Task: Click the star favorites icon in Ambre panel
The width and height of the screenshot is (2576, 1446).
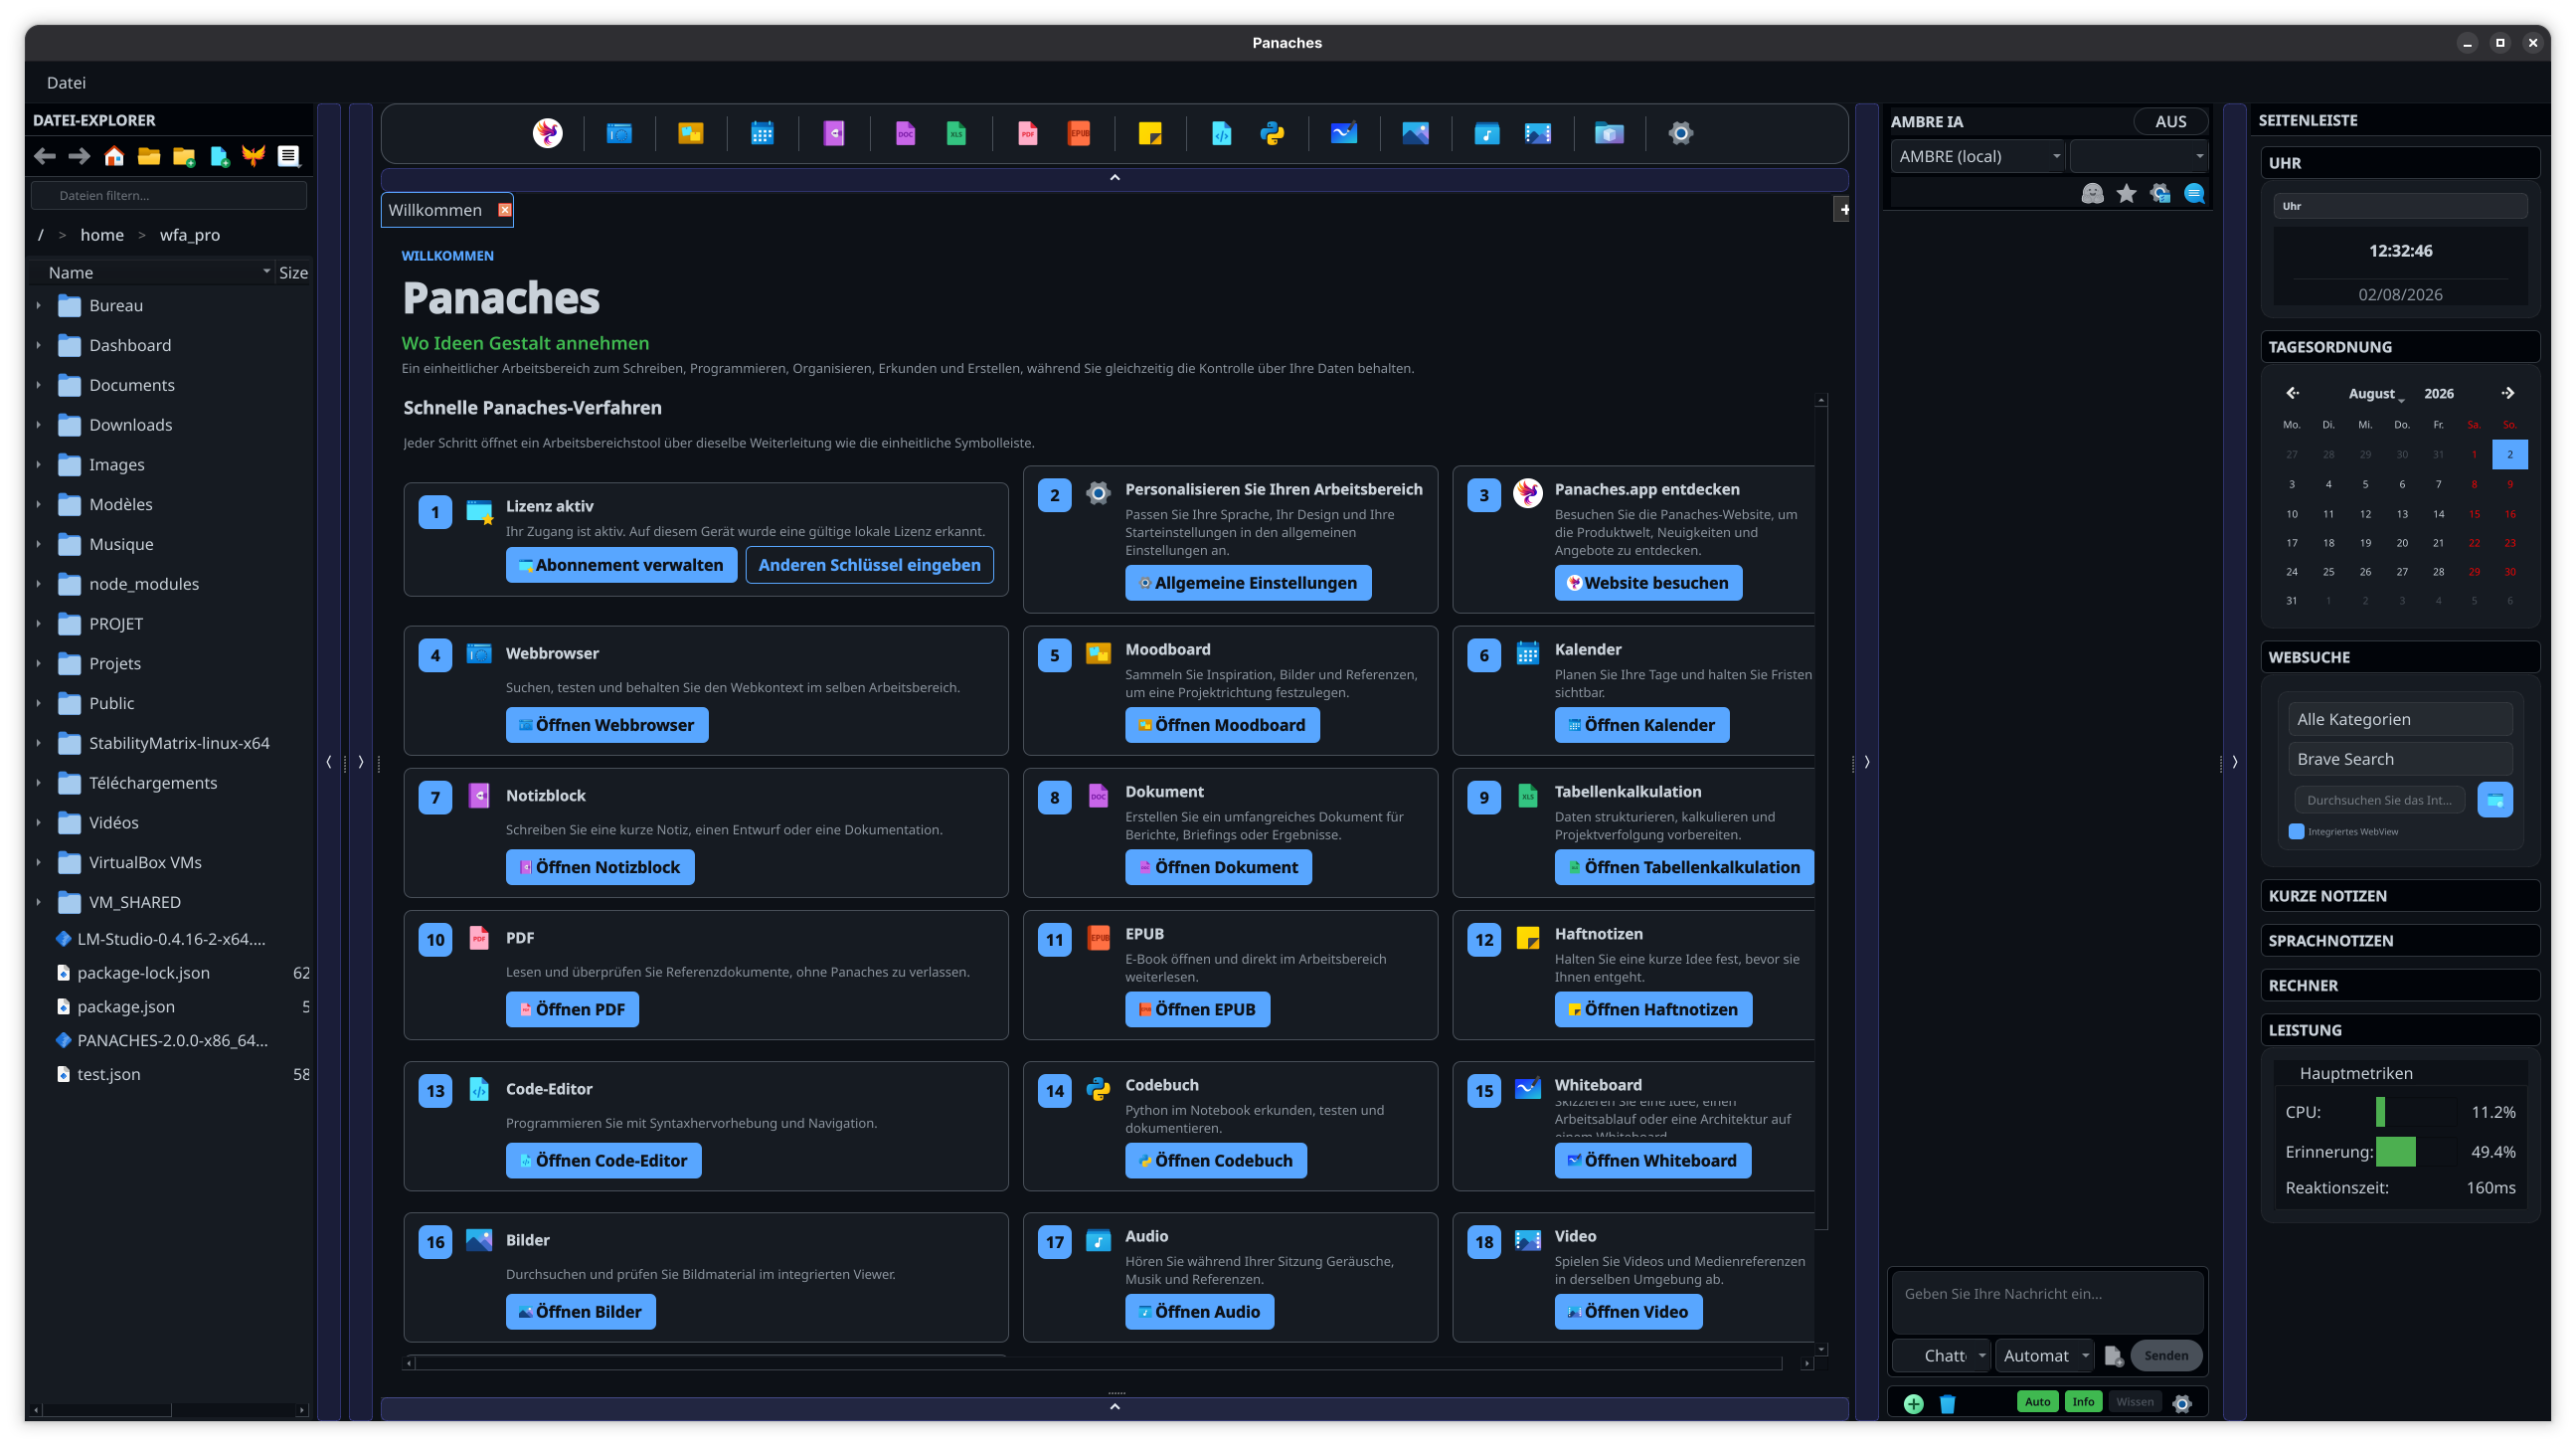Action: point(2126,194)
